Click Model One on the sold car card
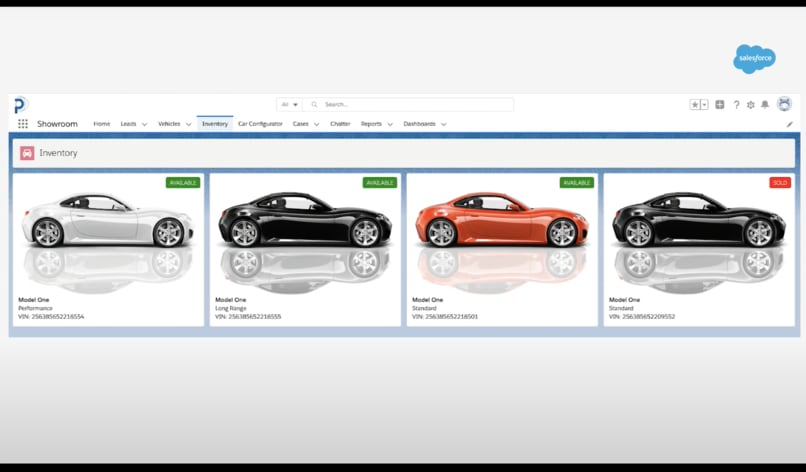Screen dimensions: 806x472 click(625, 300)
